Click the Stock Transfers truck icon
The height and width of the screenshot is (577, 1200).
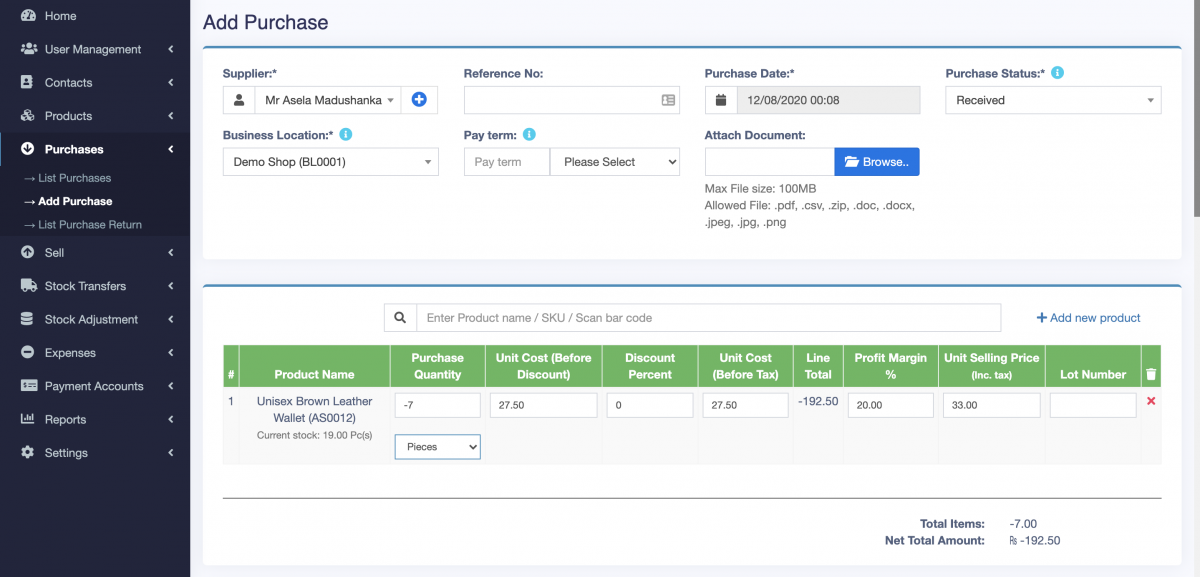coord(27,286)
